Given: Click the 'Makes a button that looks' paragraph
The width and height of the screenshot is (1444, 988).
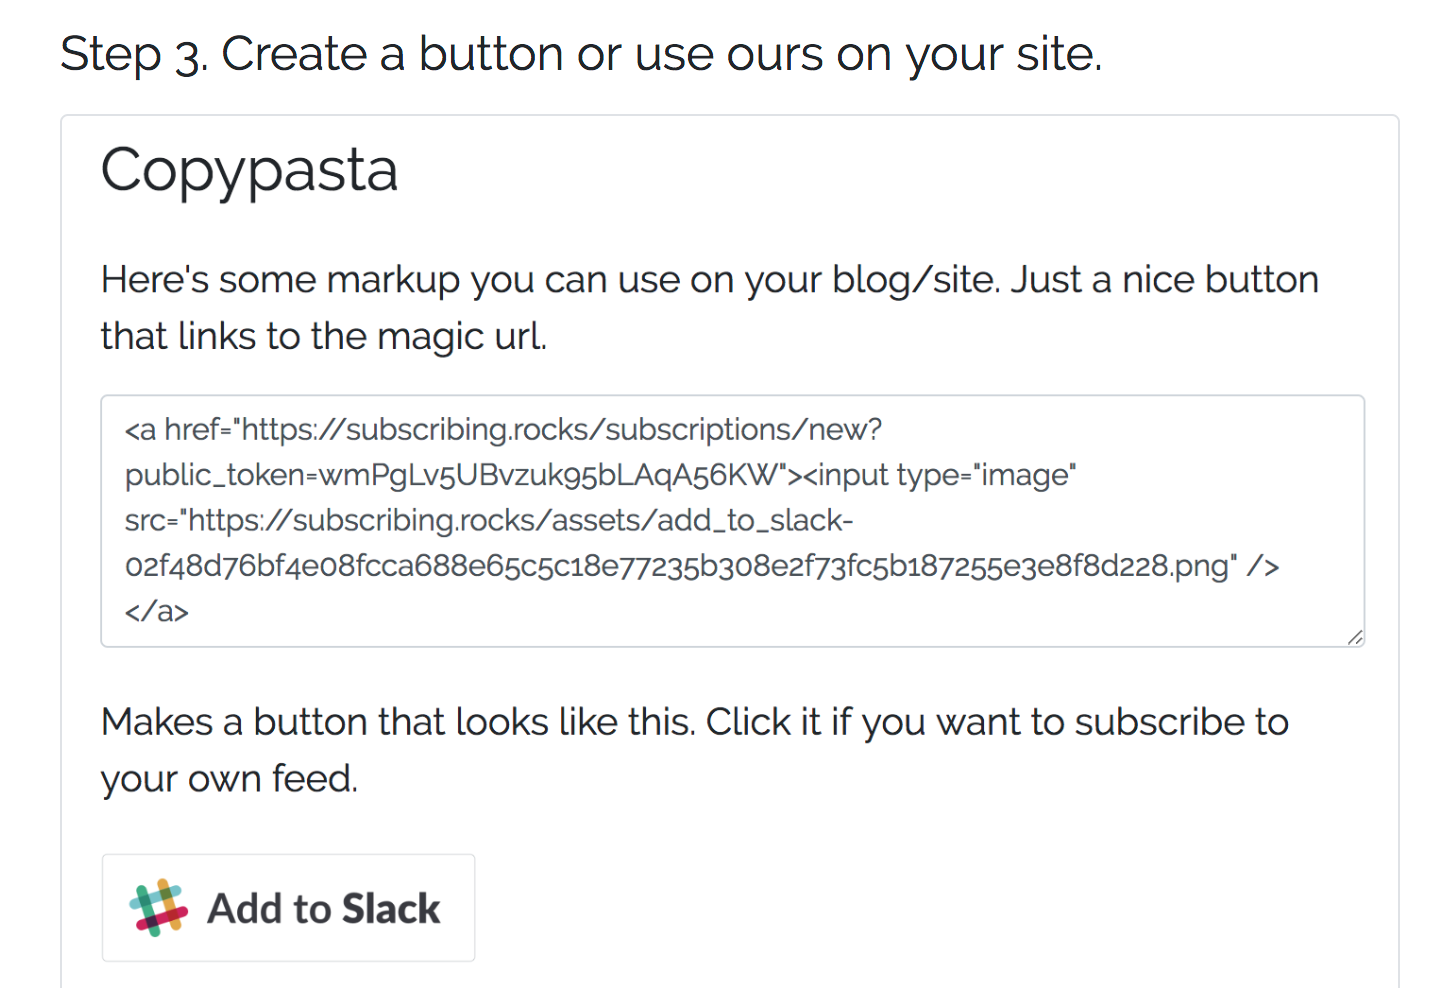Looking at the screenshot, I should pyautogui.click(x=695, y=750).
